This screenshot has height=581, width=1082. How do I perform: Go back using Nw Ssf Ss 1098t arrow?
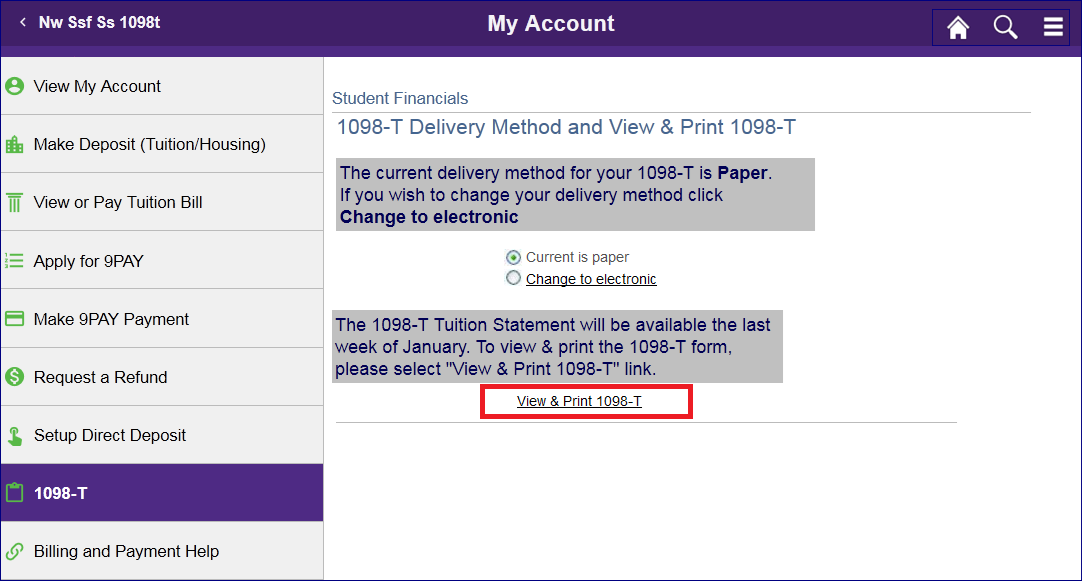pos(23,22)
